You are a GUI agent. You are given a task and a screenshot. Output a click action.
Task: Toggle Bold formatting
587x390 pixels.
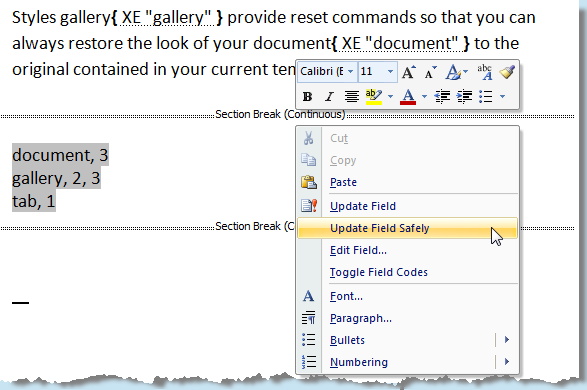pyautogui.click(x=307, y=97)
